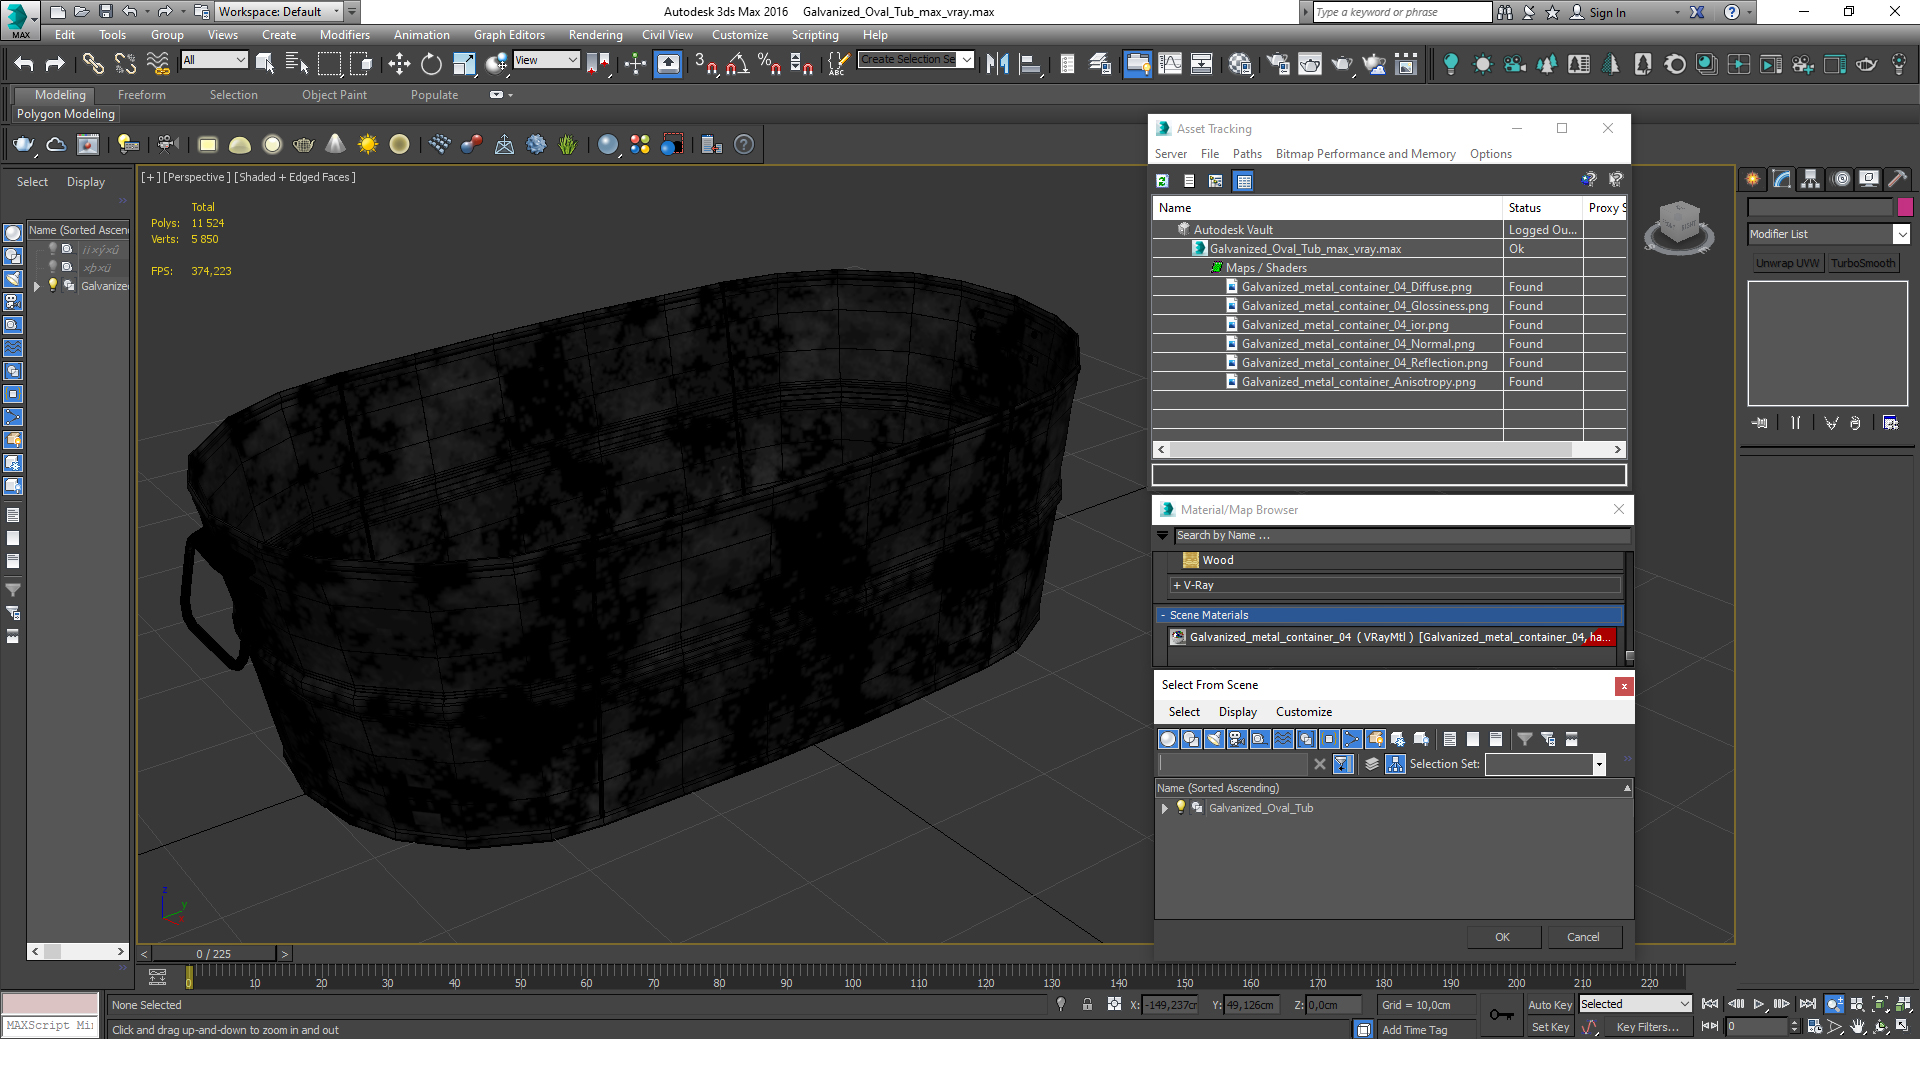Image resolution: width=1920 pixels, height=1080 pixels.
Task: Toggle the Percent Snap button
Action: click(x=769, y=64)
